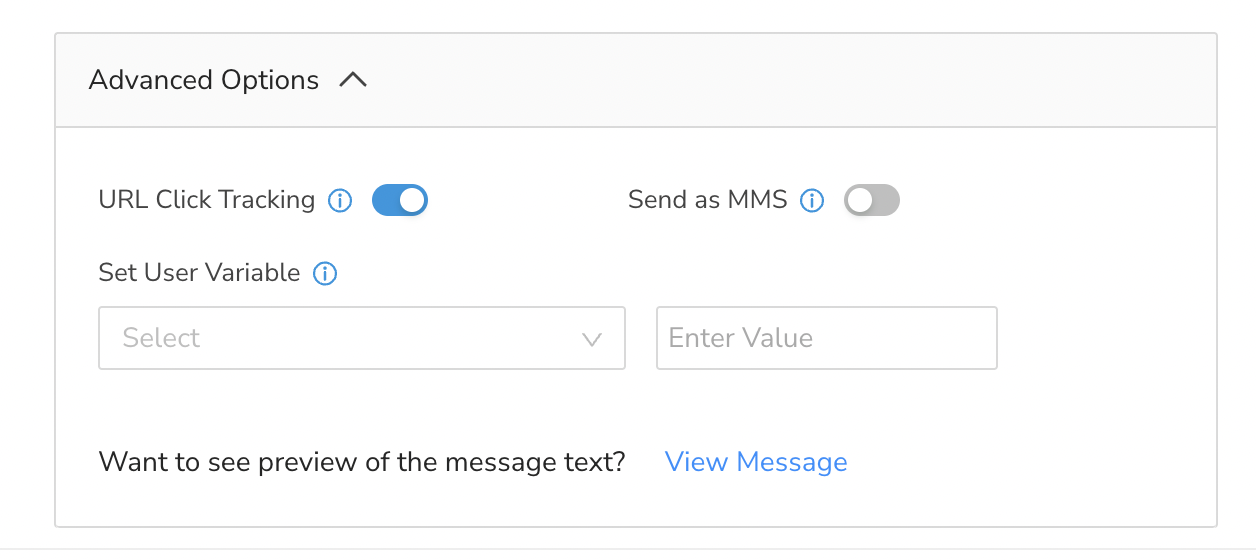This screenshot has width=1256, height=560.
Task: Click the Select placeholder text in the combo box
Action: coord(161,338)
